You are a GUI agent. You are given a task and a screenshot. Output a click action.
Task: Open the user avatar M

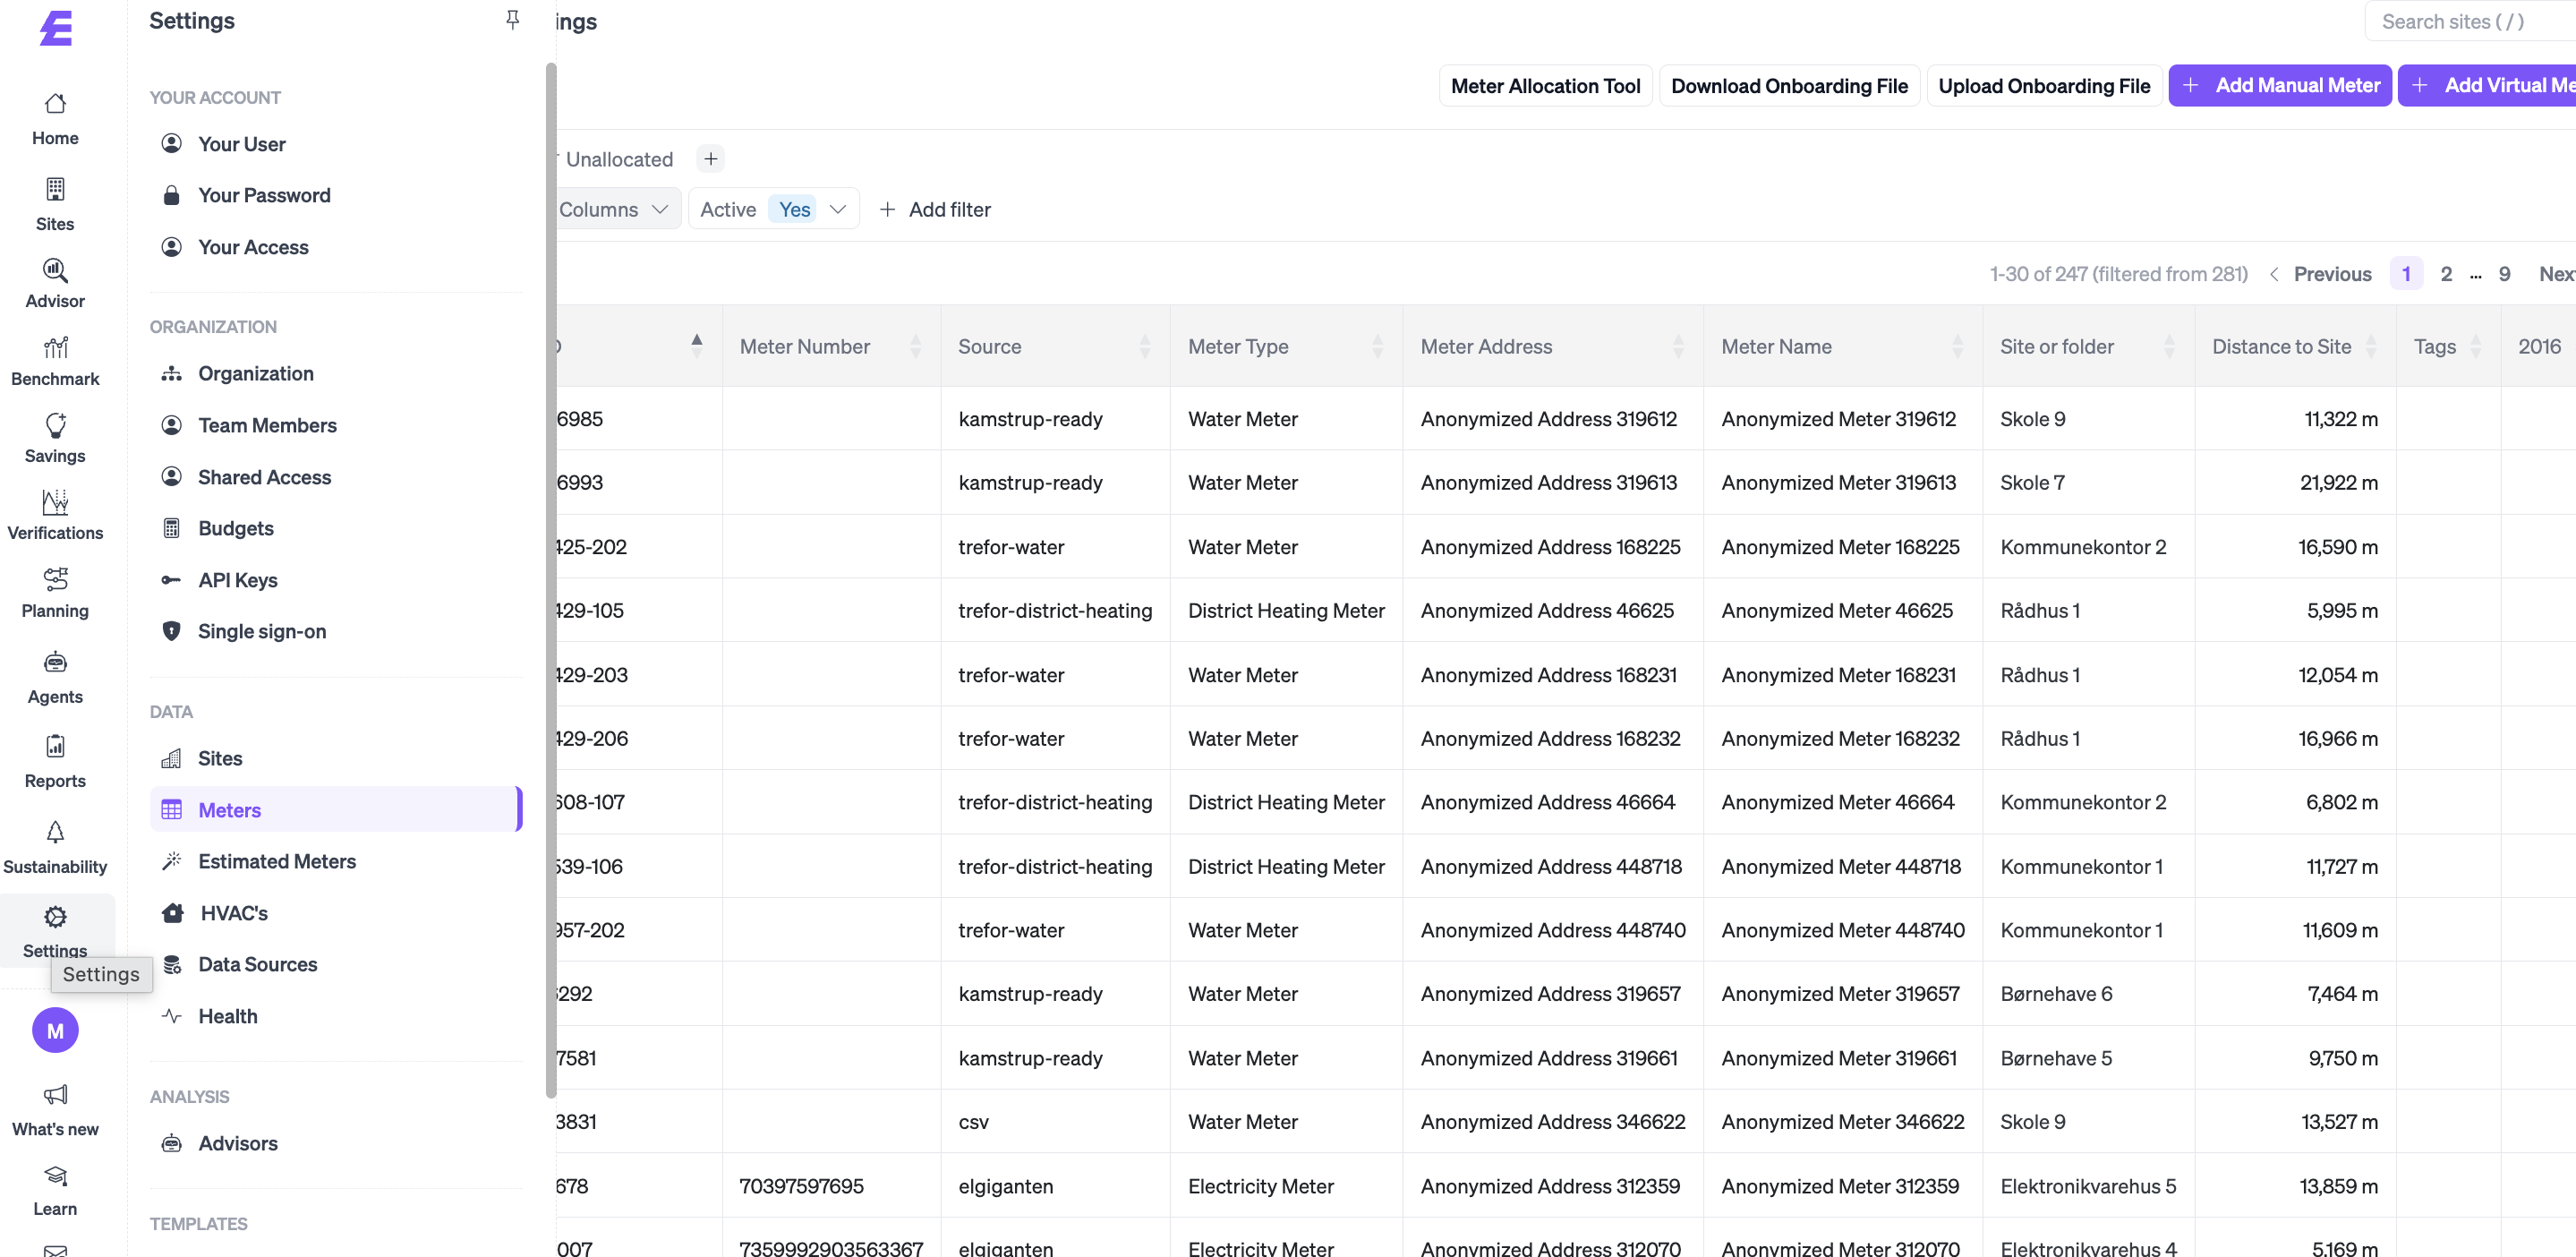click(55, 1031)
